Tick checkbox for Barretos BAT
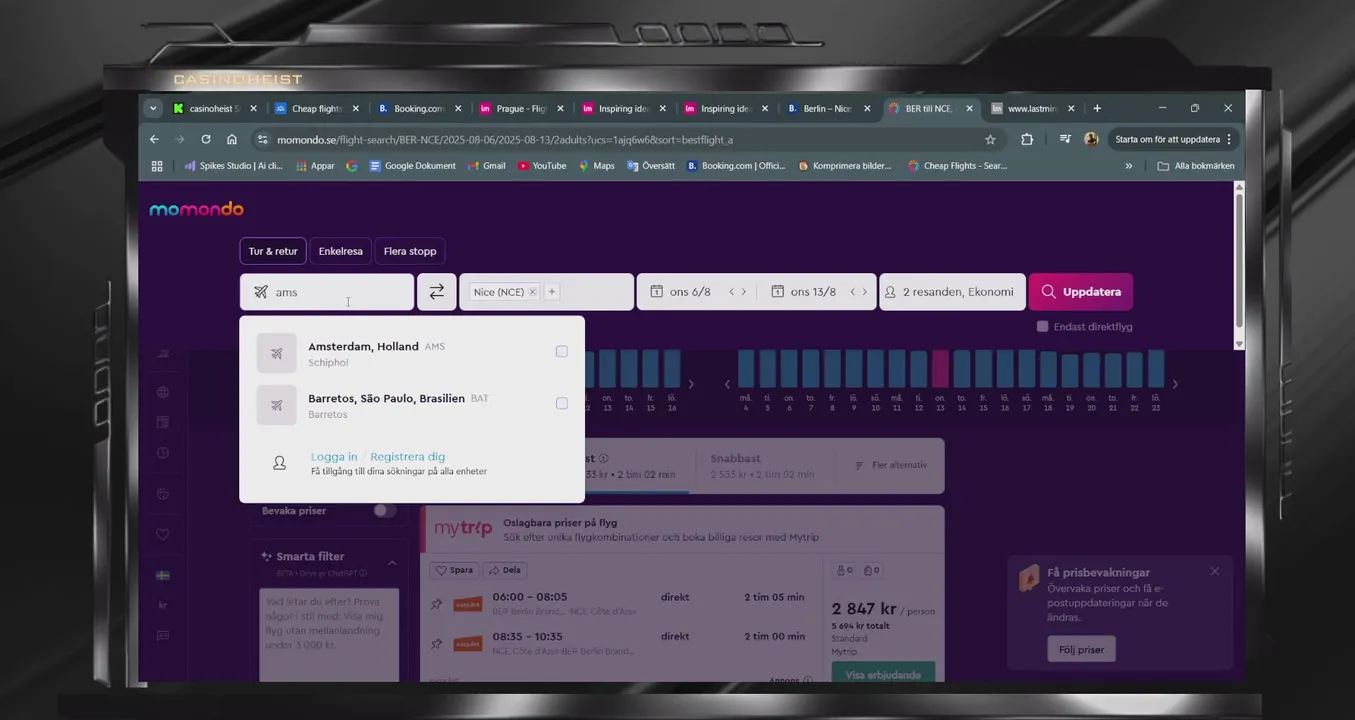1355x720 pixels. point(561,403)
